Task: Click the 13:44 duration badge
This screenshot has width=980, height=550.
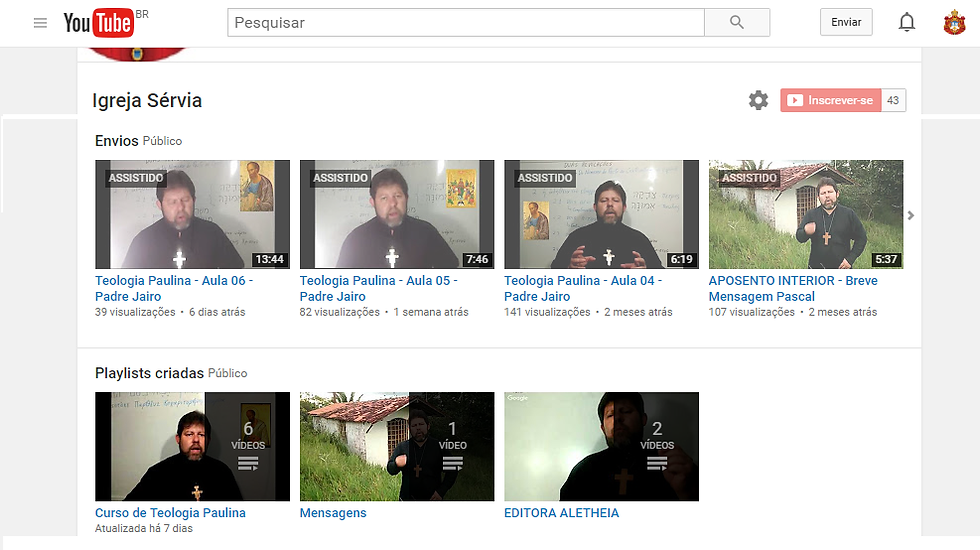Action: (x=269, y=259)
